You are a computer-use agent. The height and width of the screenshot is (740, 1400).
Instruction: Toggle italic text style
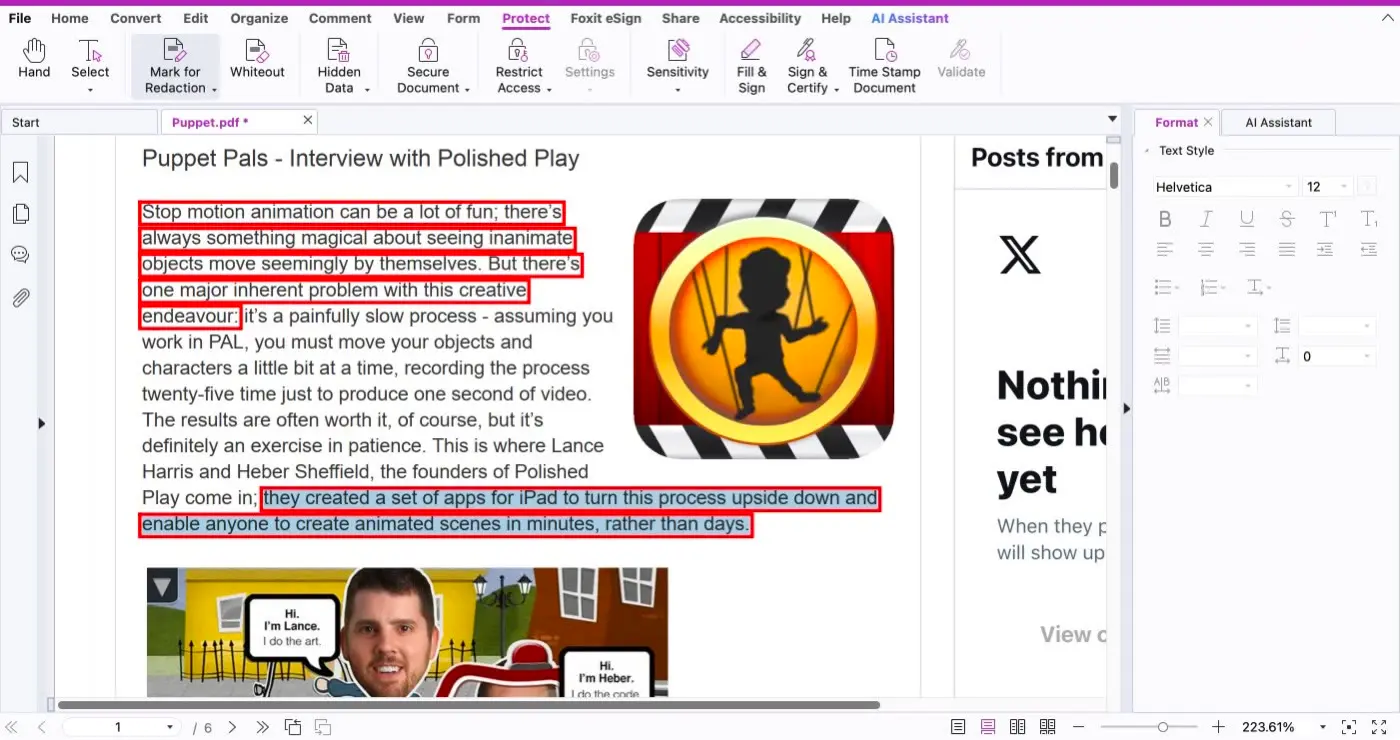[1206, 219]
